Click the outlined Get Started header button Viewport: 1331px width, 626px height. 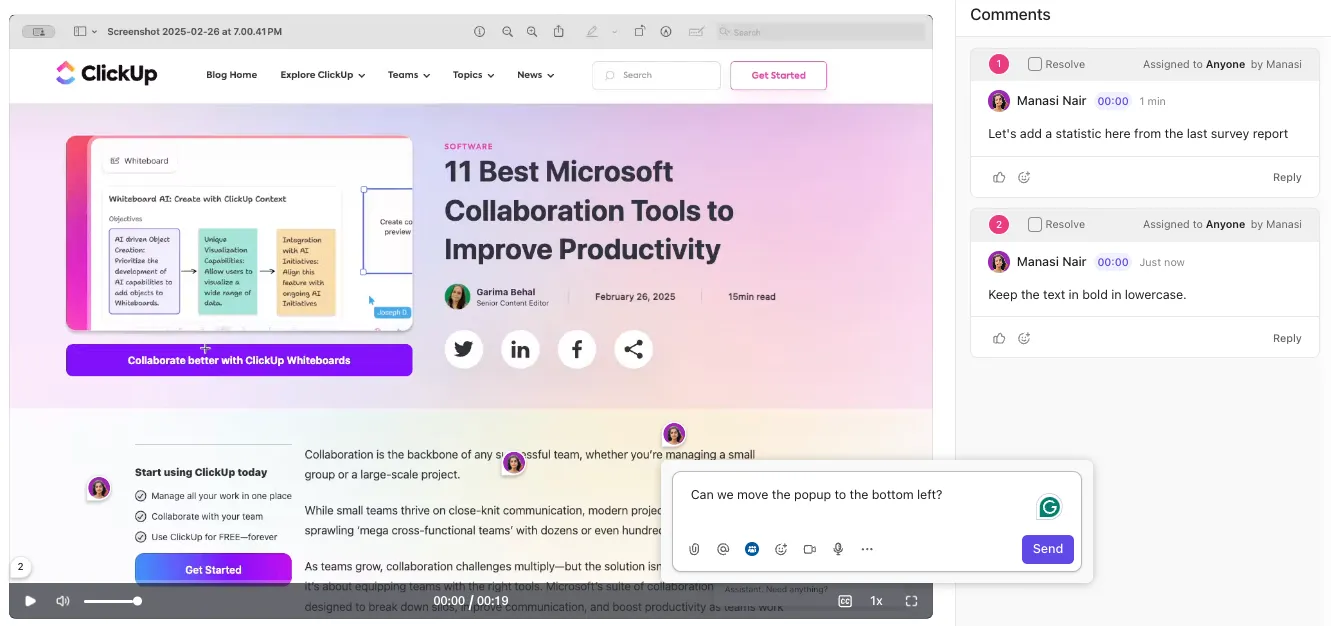coord(778,75)
